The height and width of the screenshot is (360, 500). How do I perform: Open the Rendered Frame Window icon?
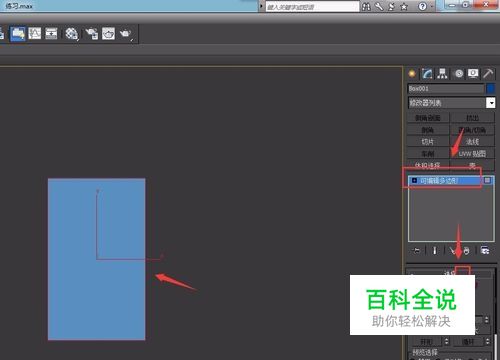tap(108, 33)
